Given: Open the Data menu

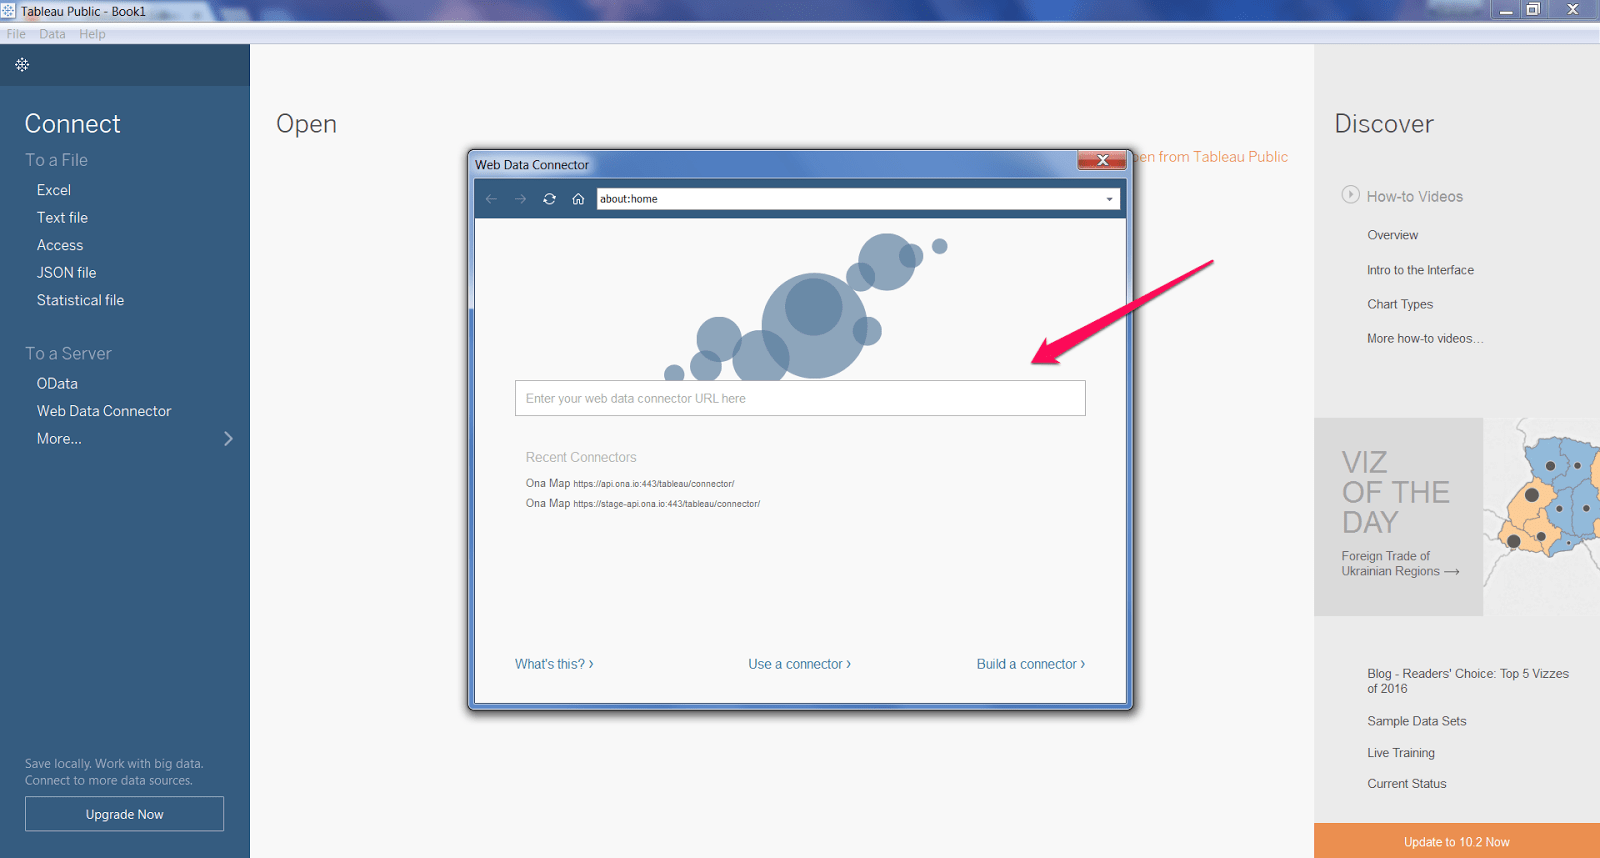Looking at the screenshot, I should (x=52, y=34).
